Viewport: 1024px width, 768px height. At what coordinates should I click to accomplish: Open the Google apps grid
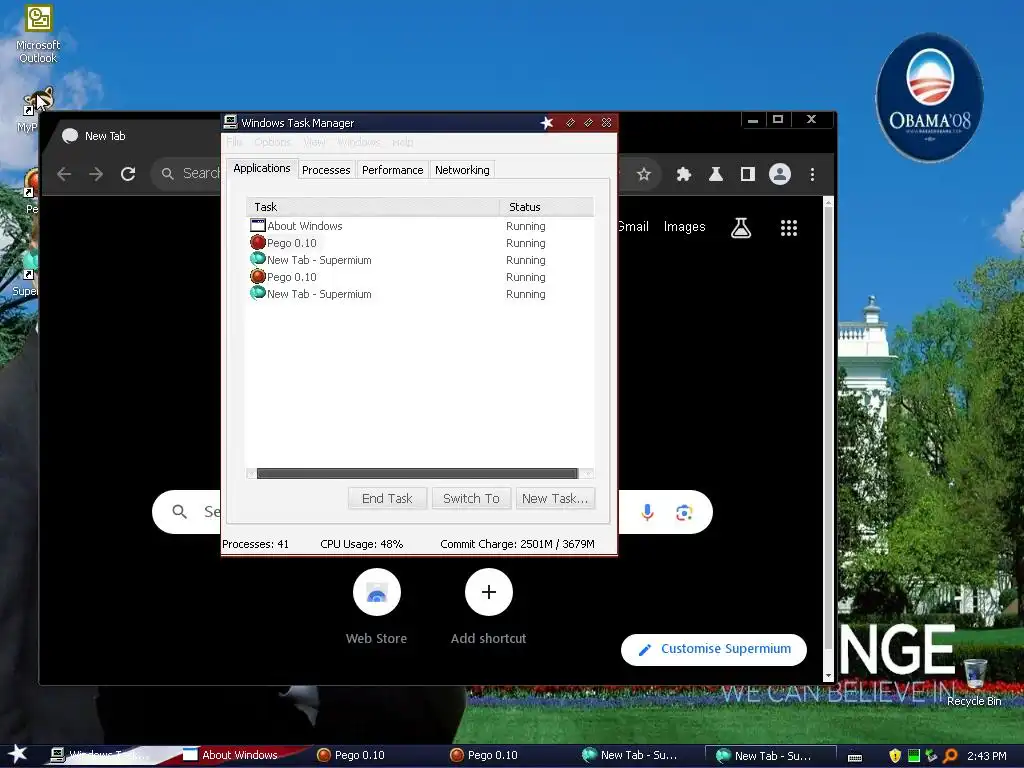[x=789, y=227]
